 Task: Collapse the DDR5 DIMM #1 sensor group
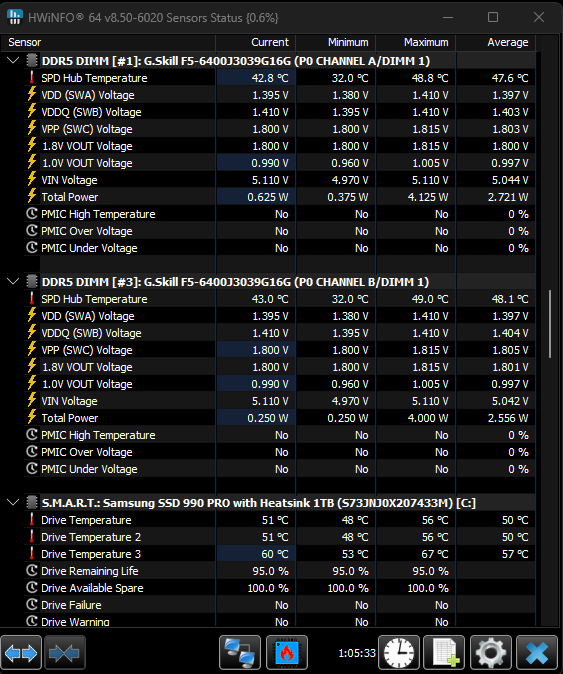[x=13, y=61]
